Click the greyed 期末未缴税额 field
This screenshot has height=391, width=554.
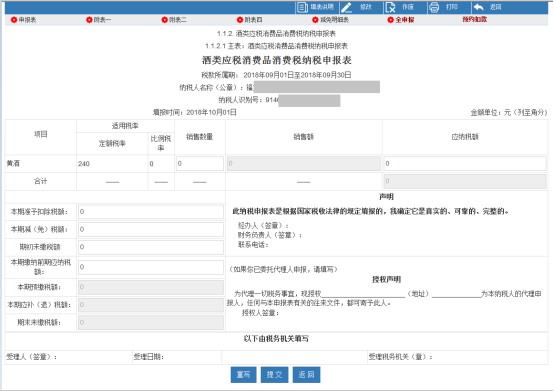[151, 322]
